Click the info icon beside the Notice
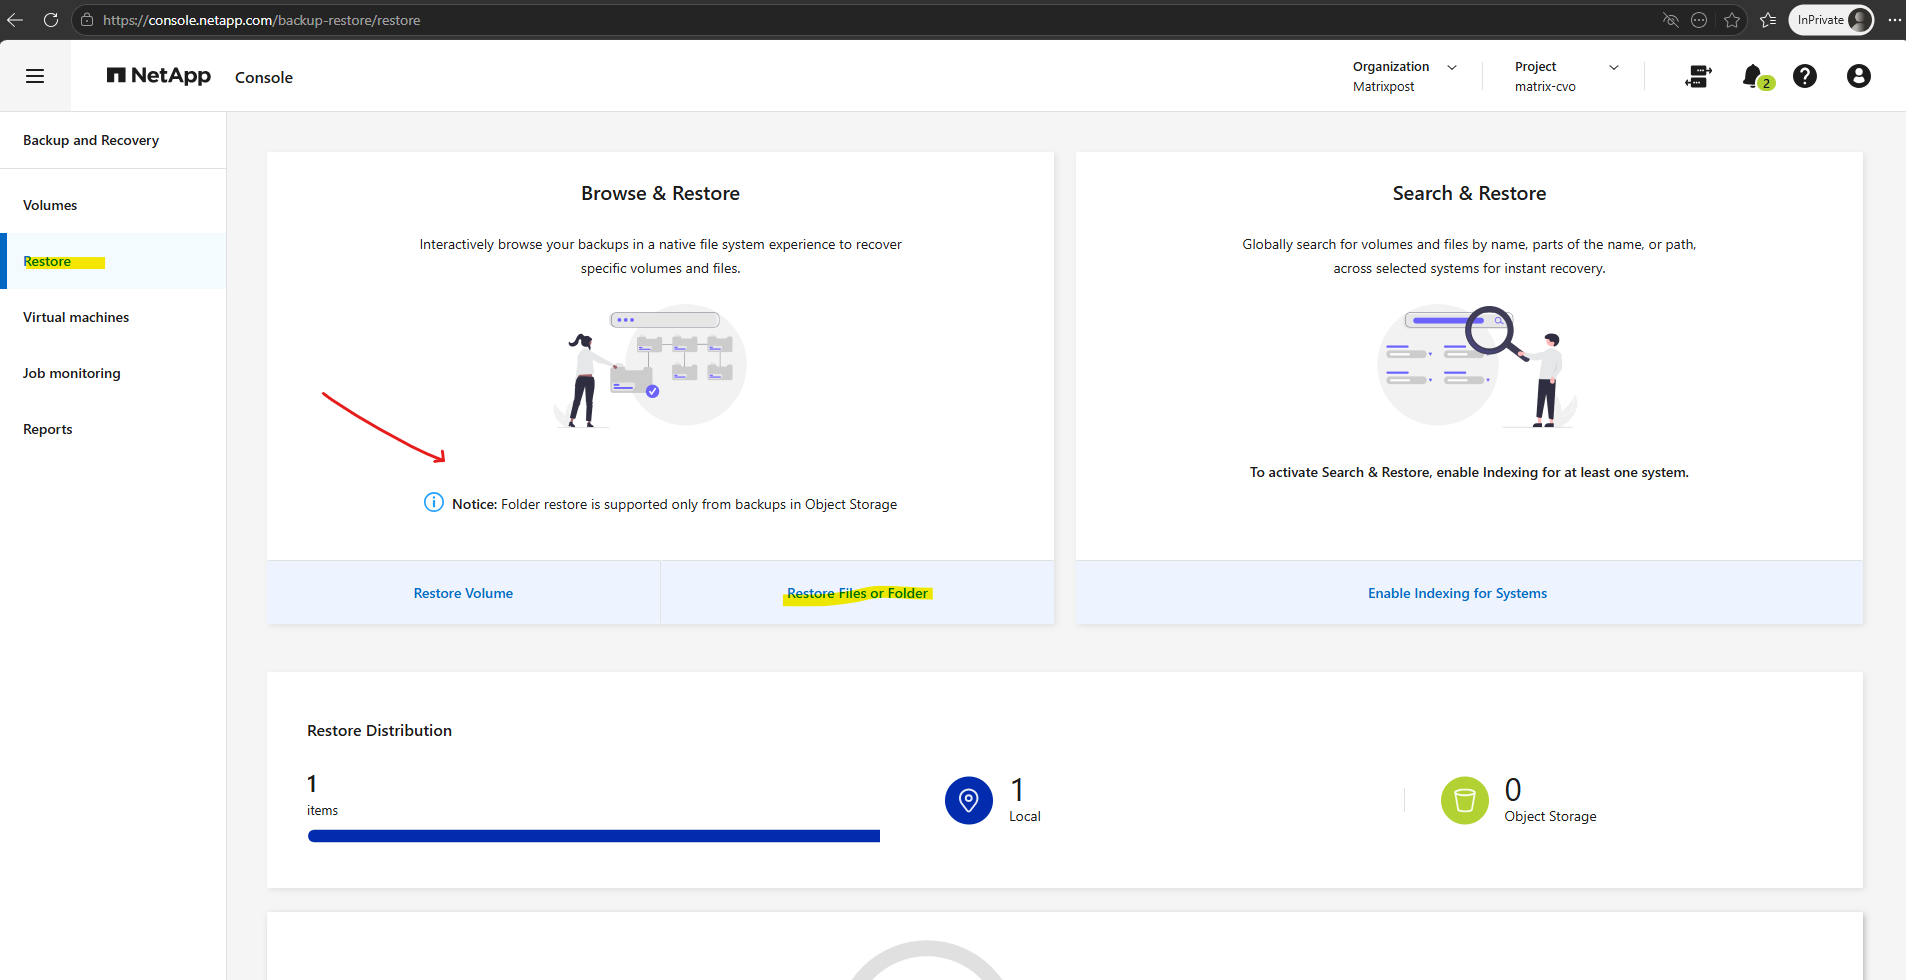The height and width of the screenshot is (980, 1906). (434, 502)
